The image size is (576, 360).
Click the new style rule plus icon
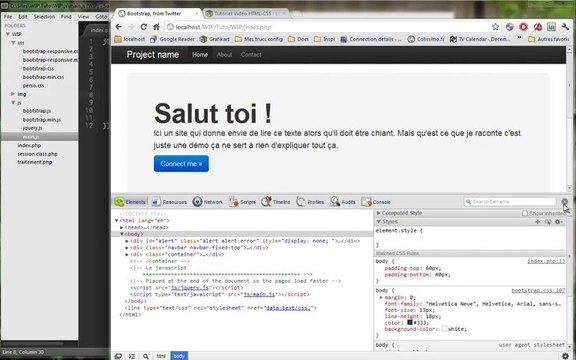pos(537,222)
